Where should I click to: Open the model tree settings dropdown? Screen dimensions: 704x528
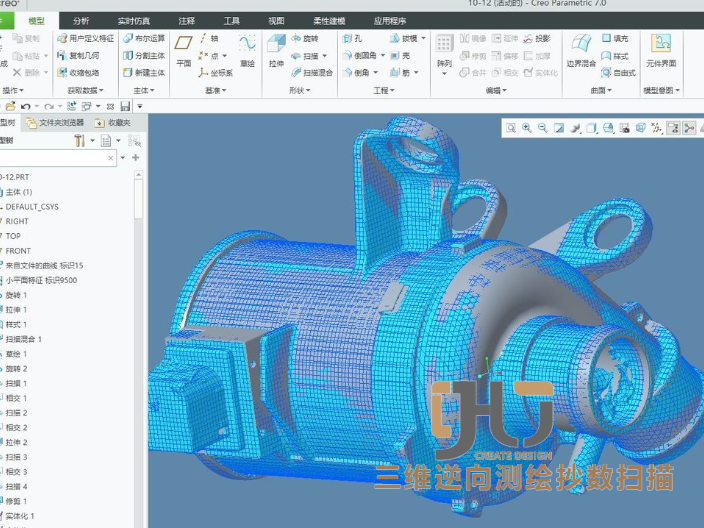tap(83, 141)
